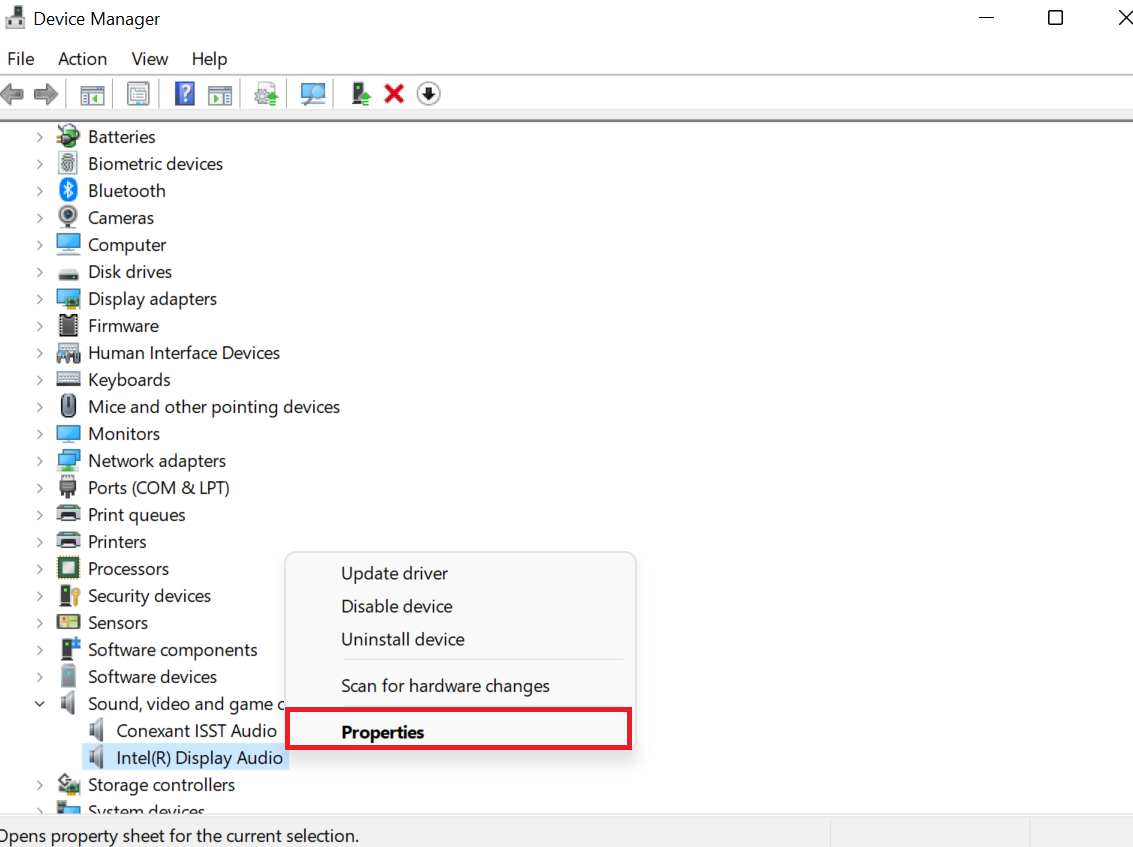
Task: Expand the Batteries category
Action: [x=39, y=137]
